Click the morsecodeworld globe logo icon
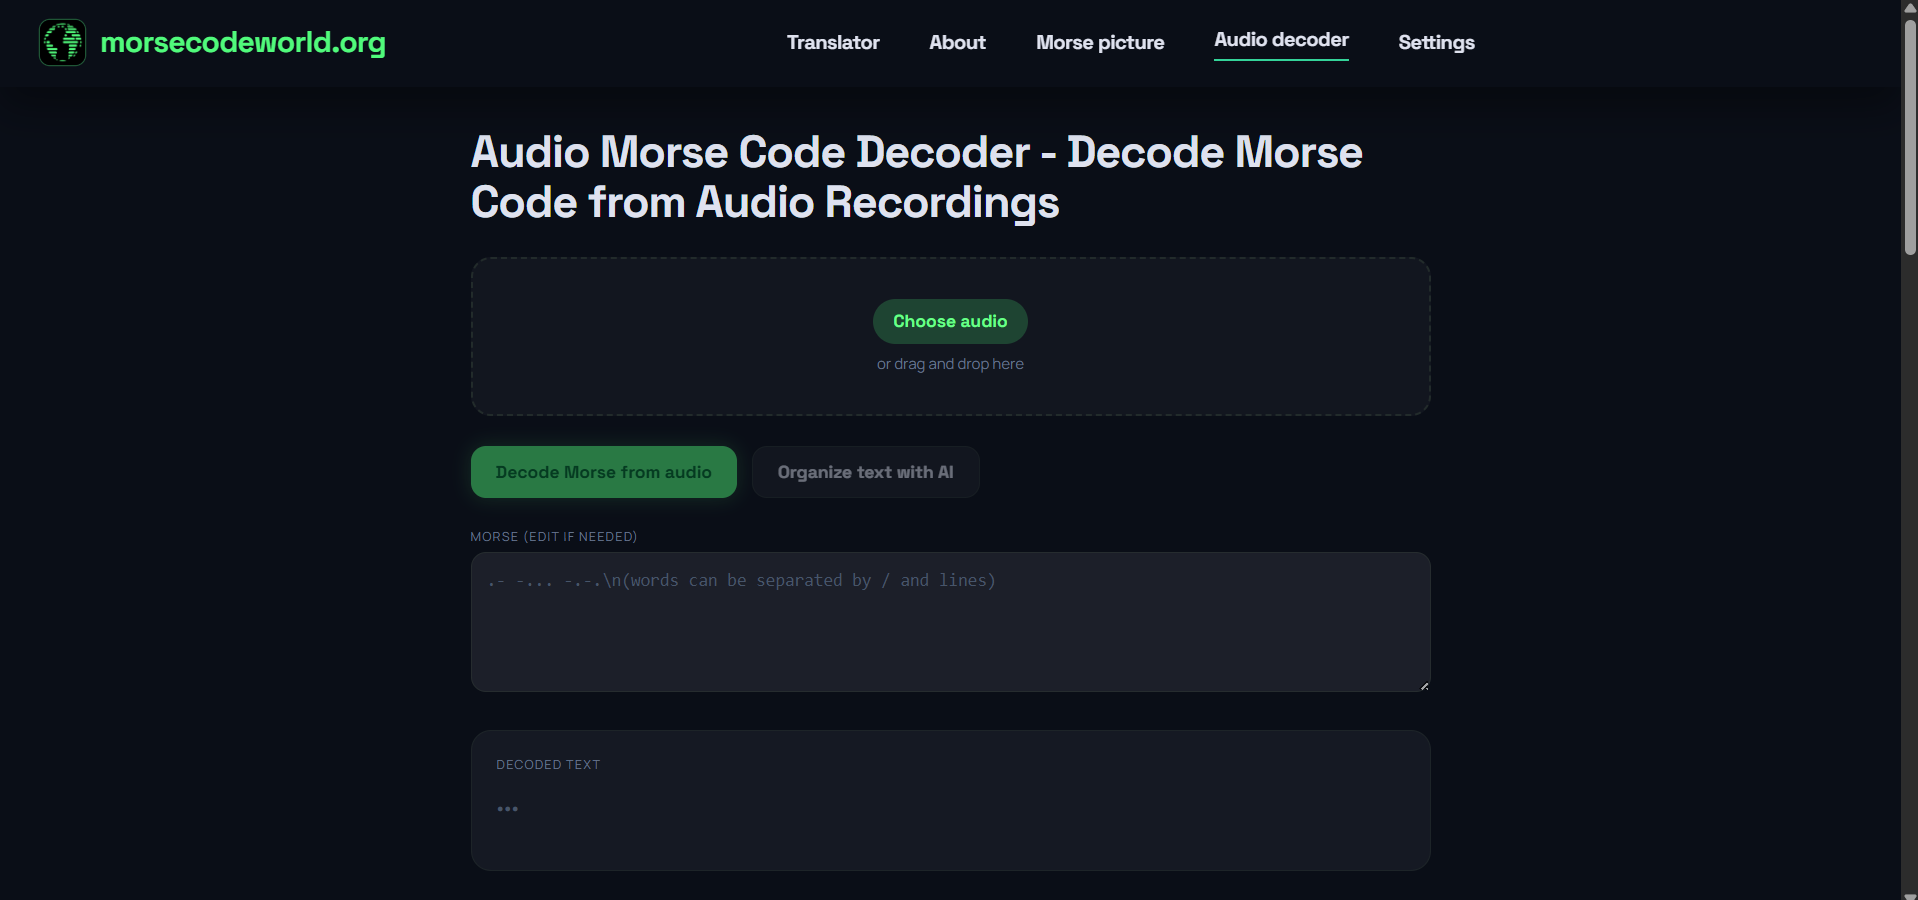Image resolution: width=1918 pixels, height=900 pixels. click(x=62, y=42)
